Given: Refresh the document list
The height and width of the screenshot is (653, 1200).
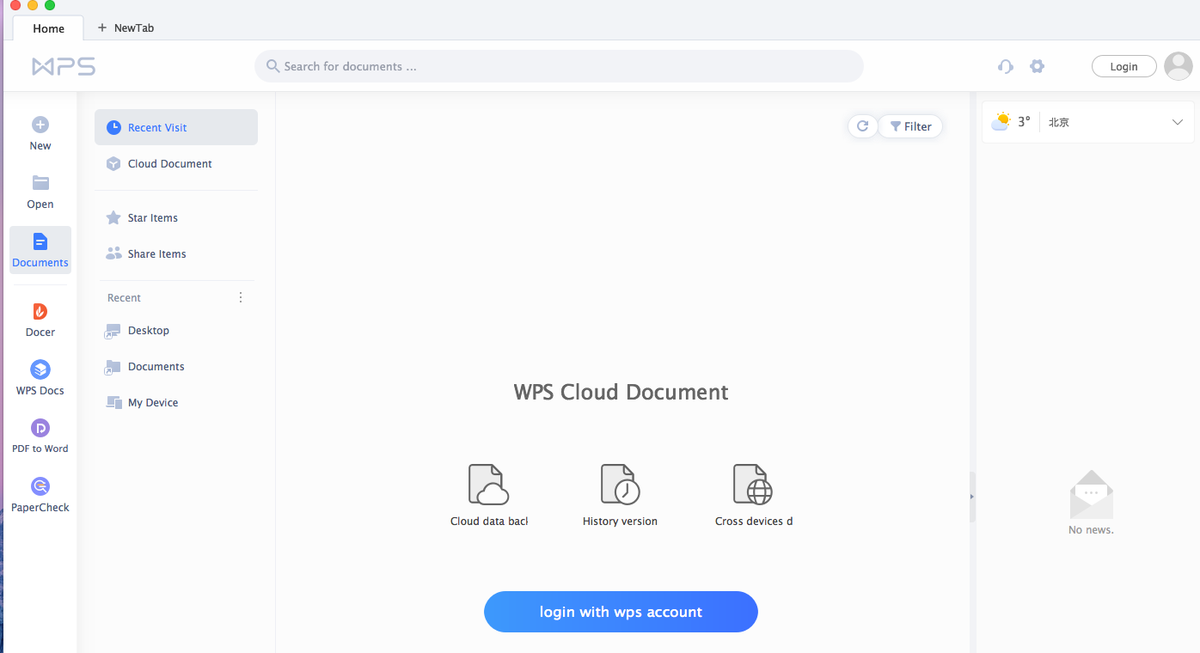Looking at the screenshot, I should coord(862,126).
